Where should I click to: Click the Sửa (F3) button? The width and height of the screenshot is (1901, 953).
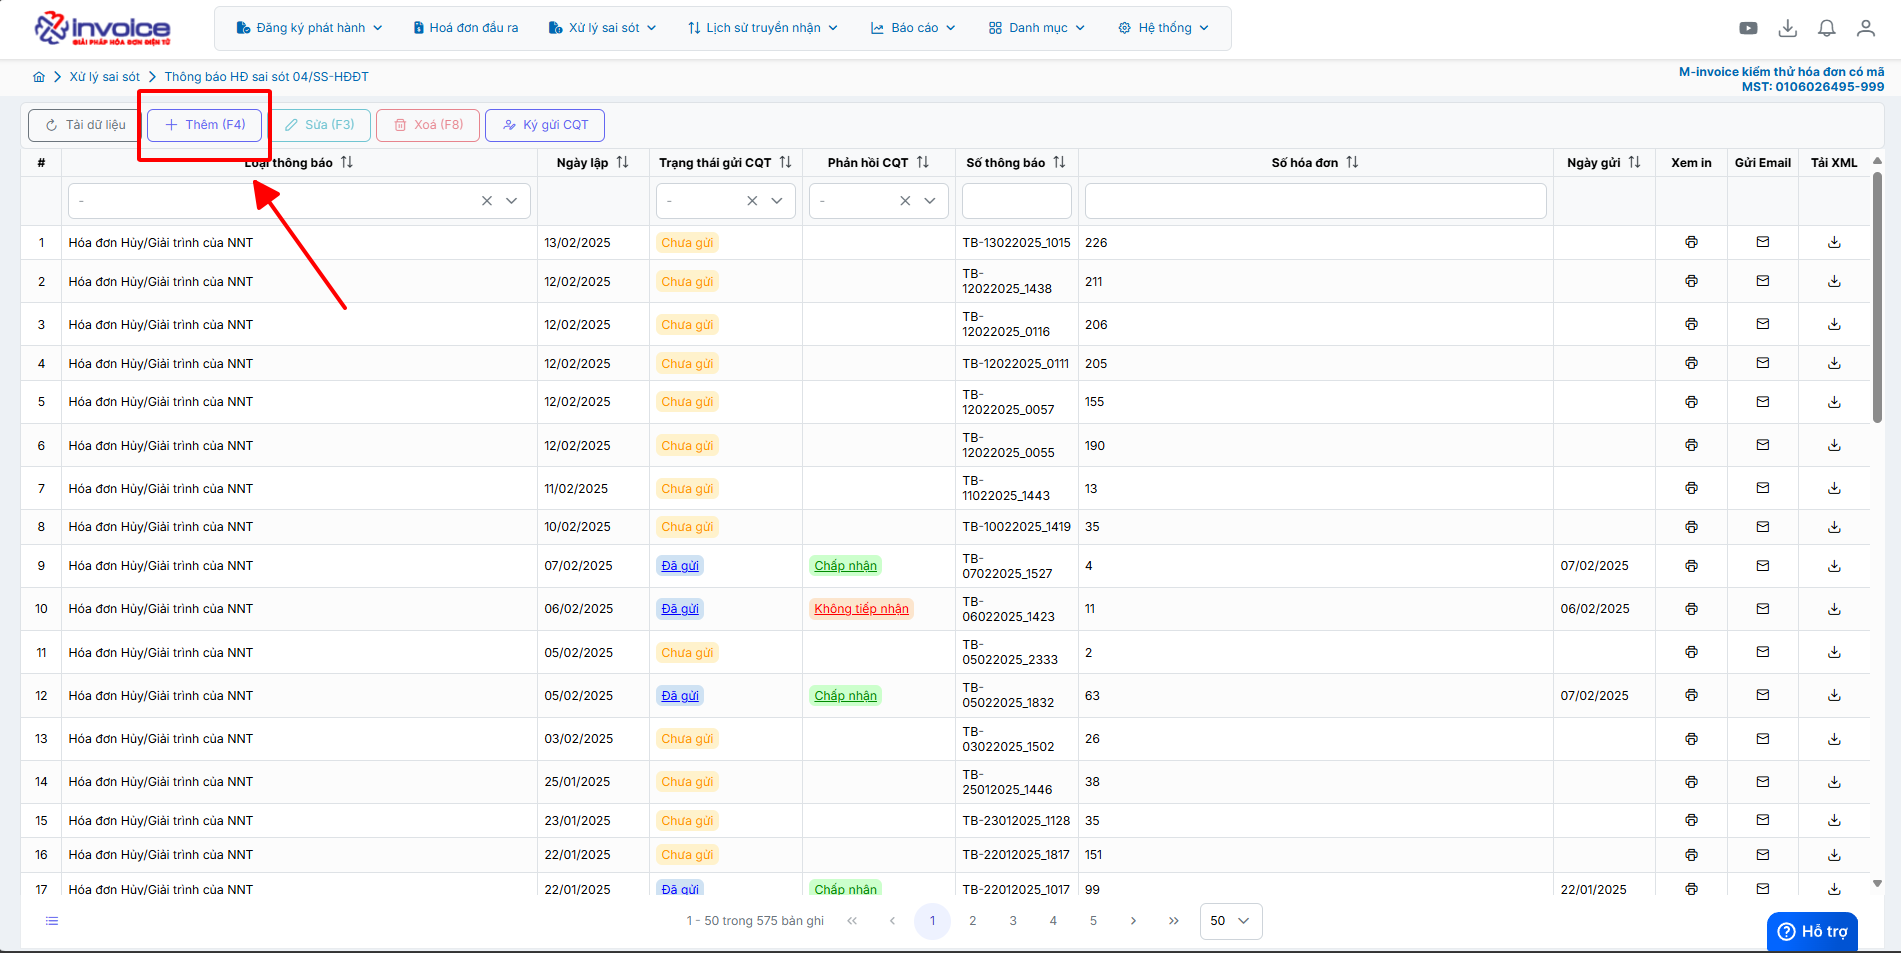(320, 125)
